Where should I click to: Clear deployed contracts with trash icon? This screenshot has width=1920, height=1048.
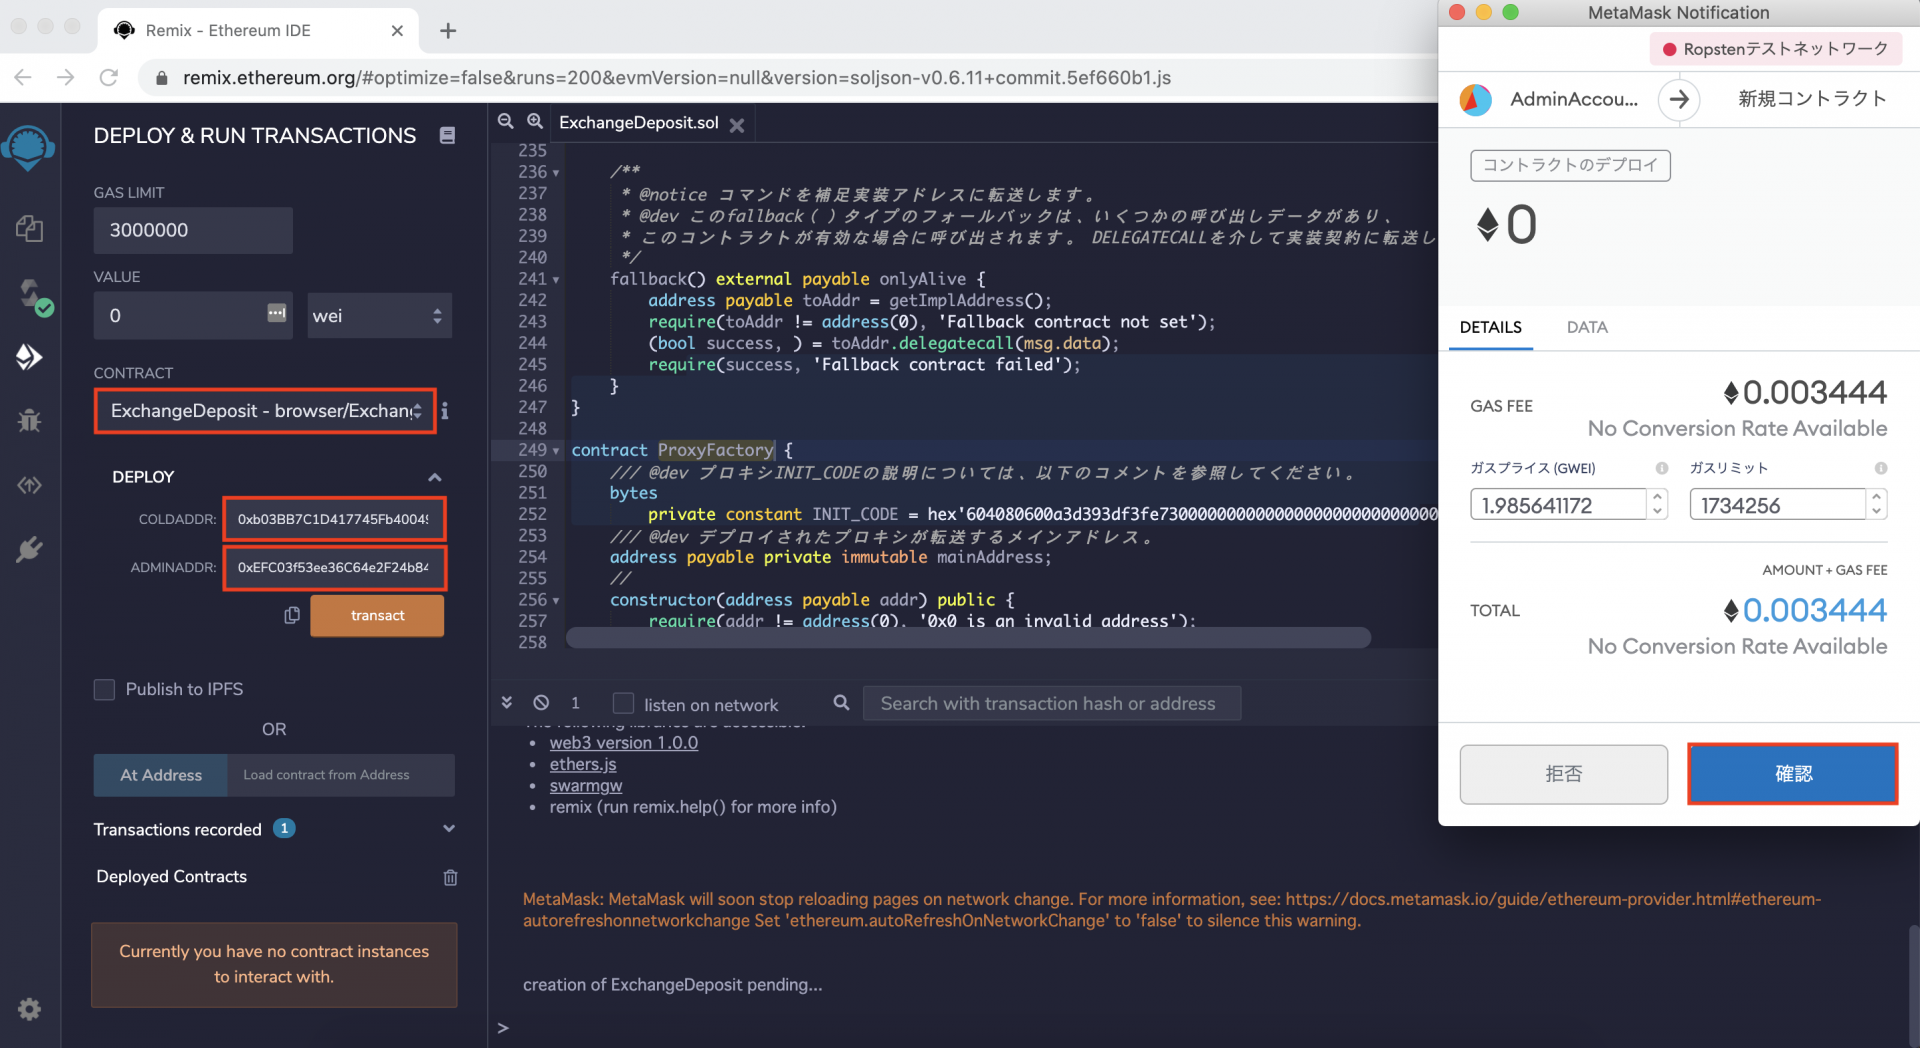point(450,877)
